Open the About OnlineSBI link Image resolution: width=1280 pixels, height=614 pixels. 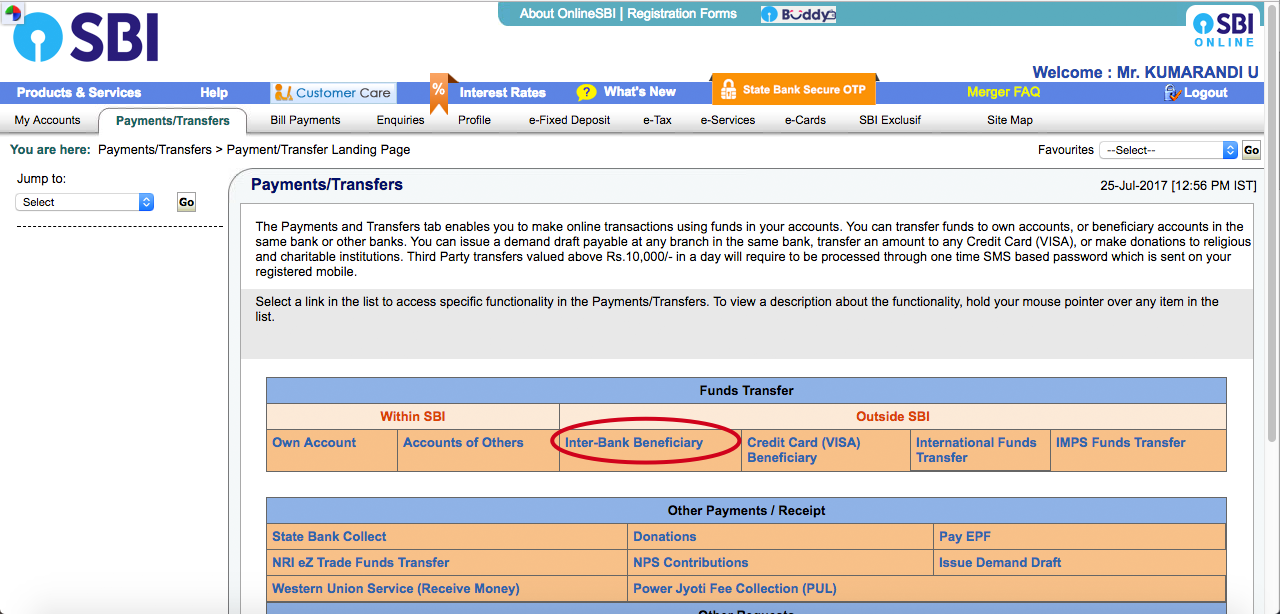click(567, 14)
